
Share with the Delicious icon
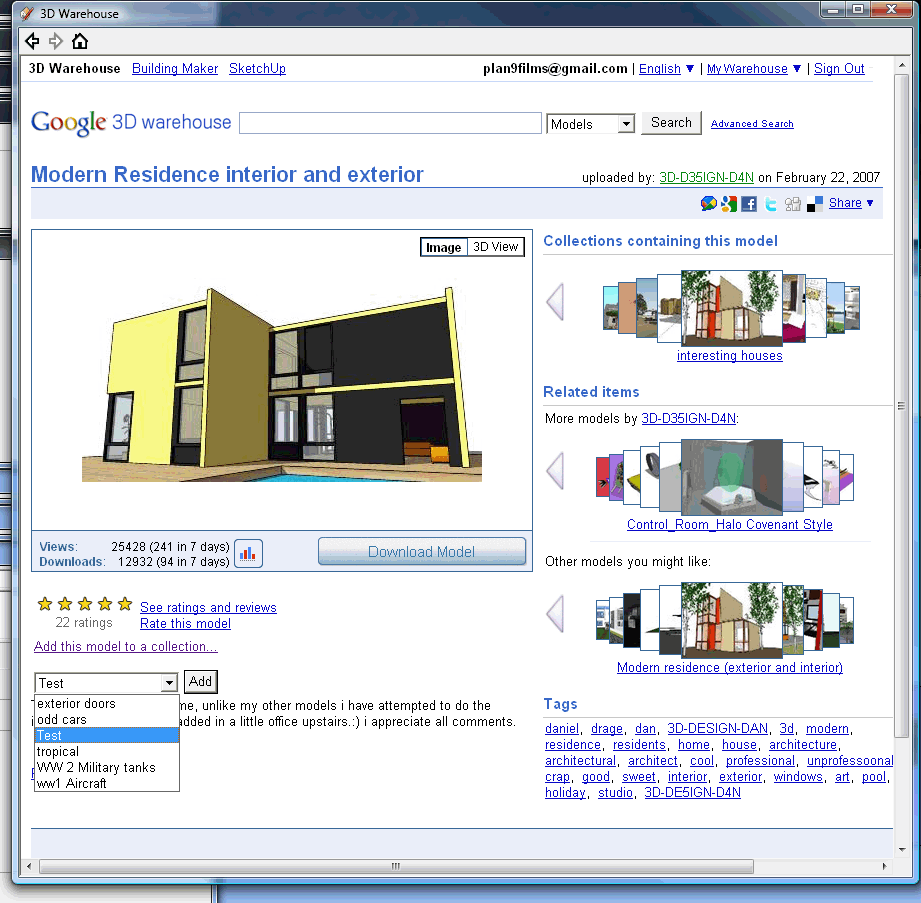click(813, 203)
